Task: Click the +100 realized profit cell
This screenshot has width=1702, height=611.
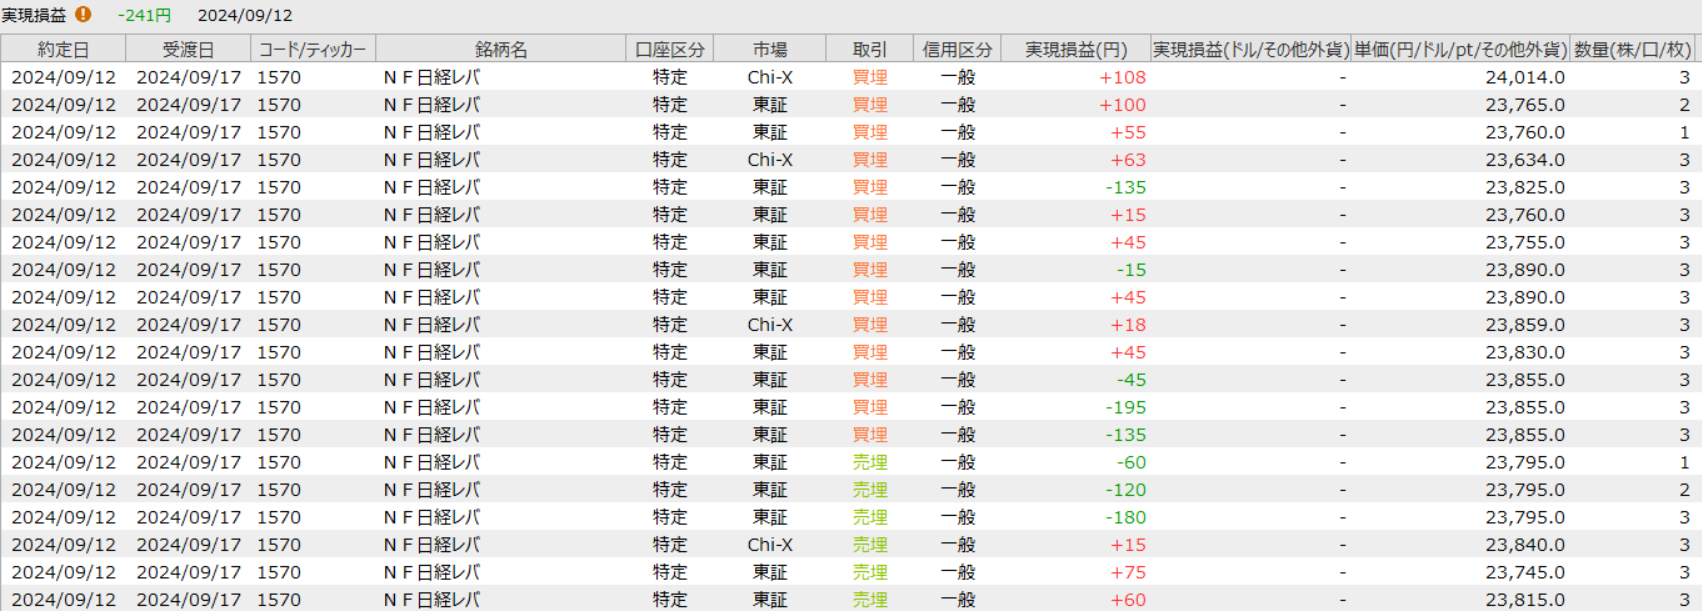Action: pos(1122,105)
